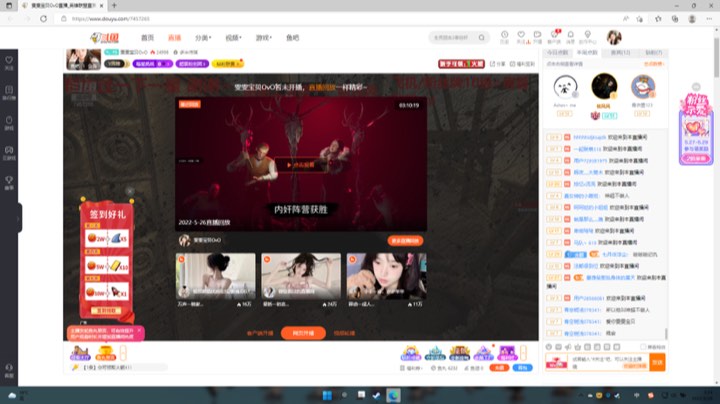Viewport: 720px width, 404px height.
Task: Open the Douyu logo home link
Action: 105,38
